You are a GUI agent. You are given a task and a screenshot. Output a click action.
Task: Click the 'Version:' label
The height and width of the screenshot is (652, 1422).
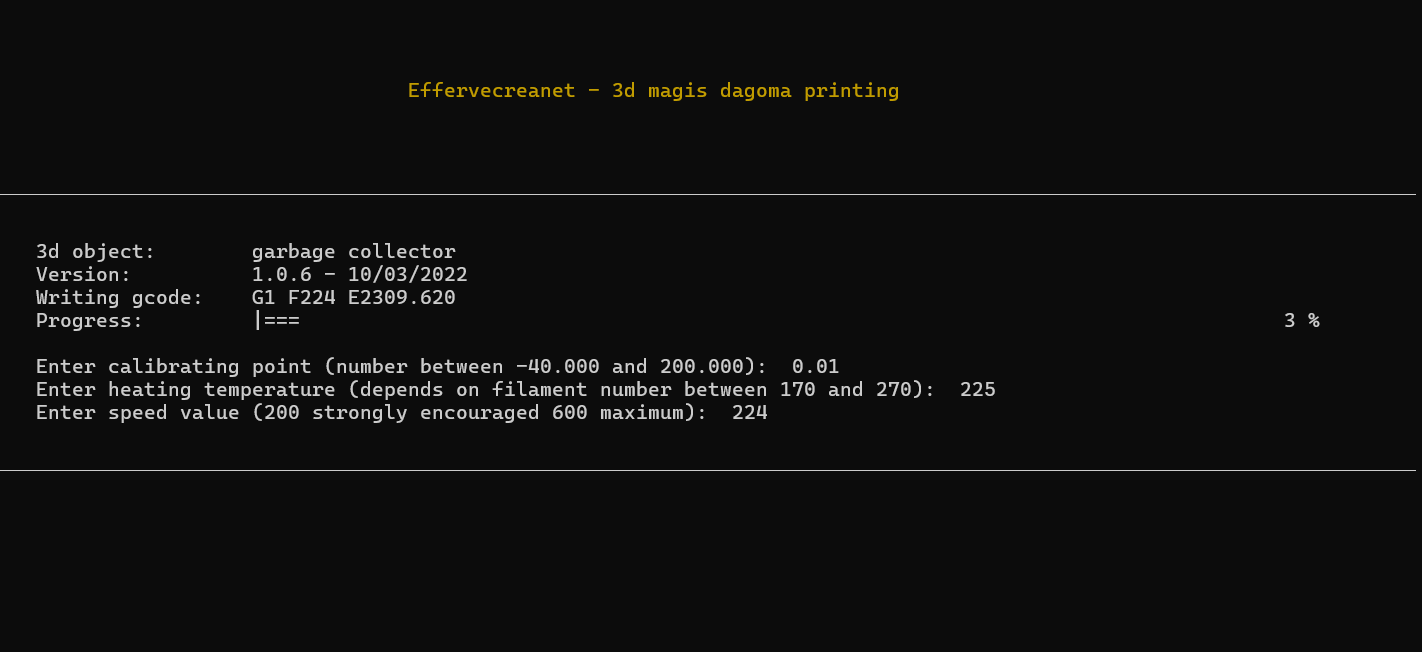[x=84, y=275]
